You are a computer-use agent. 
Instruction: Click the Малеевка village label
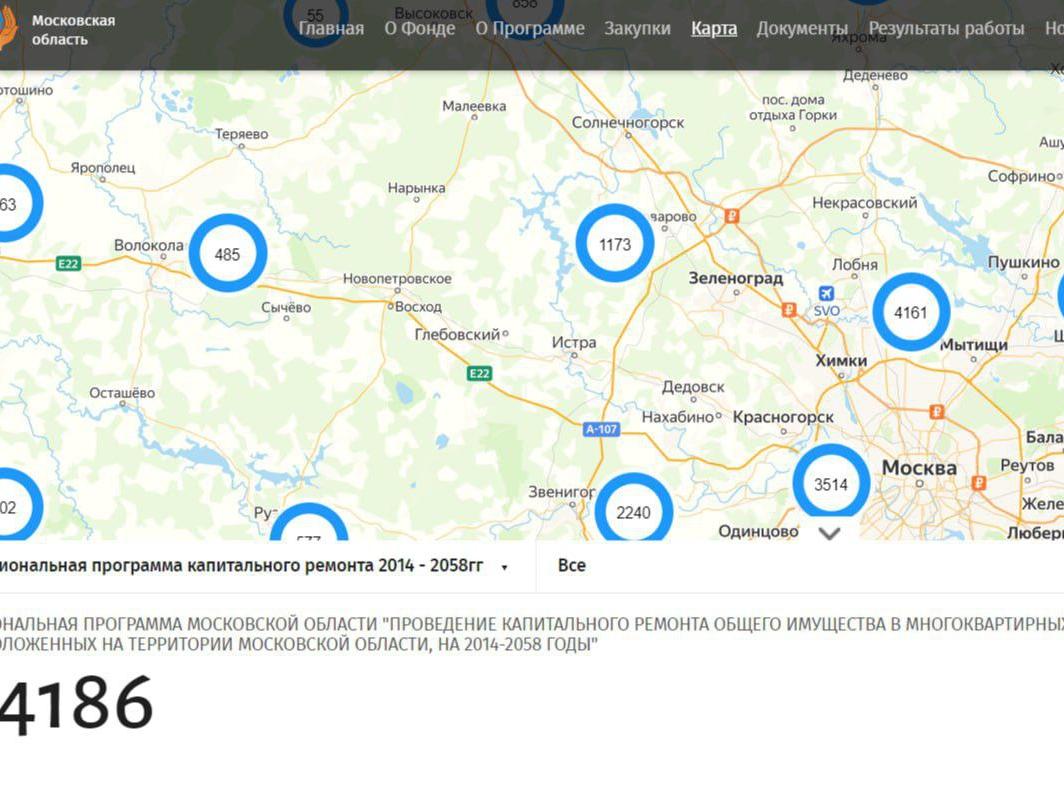tap(474, 106)
